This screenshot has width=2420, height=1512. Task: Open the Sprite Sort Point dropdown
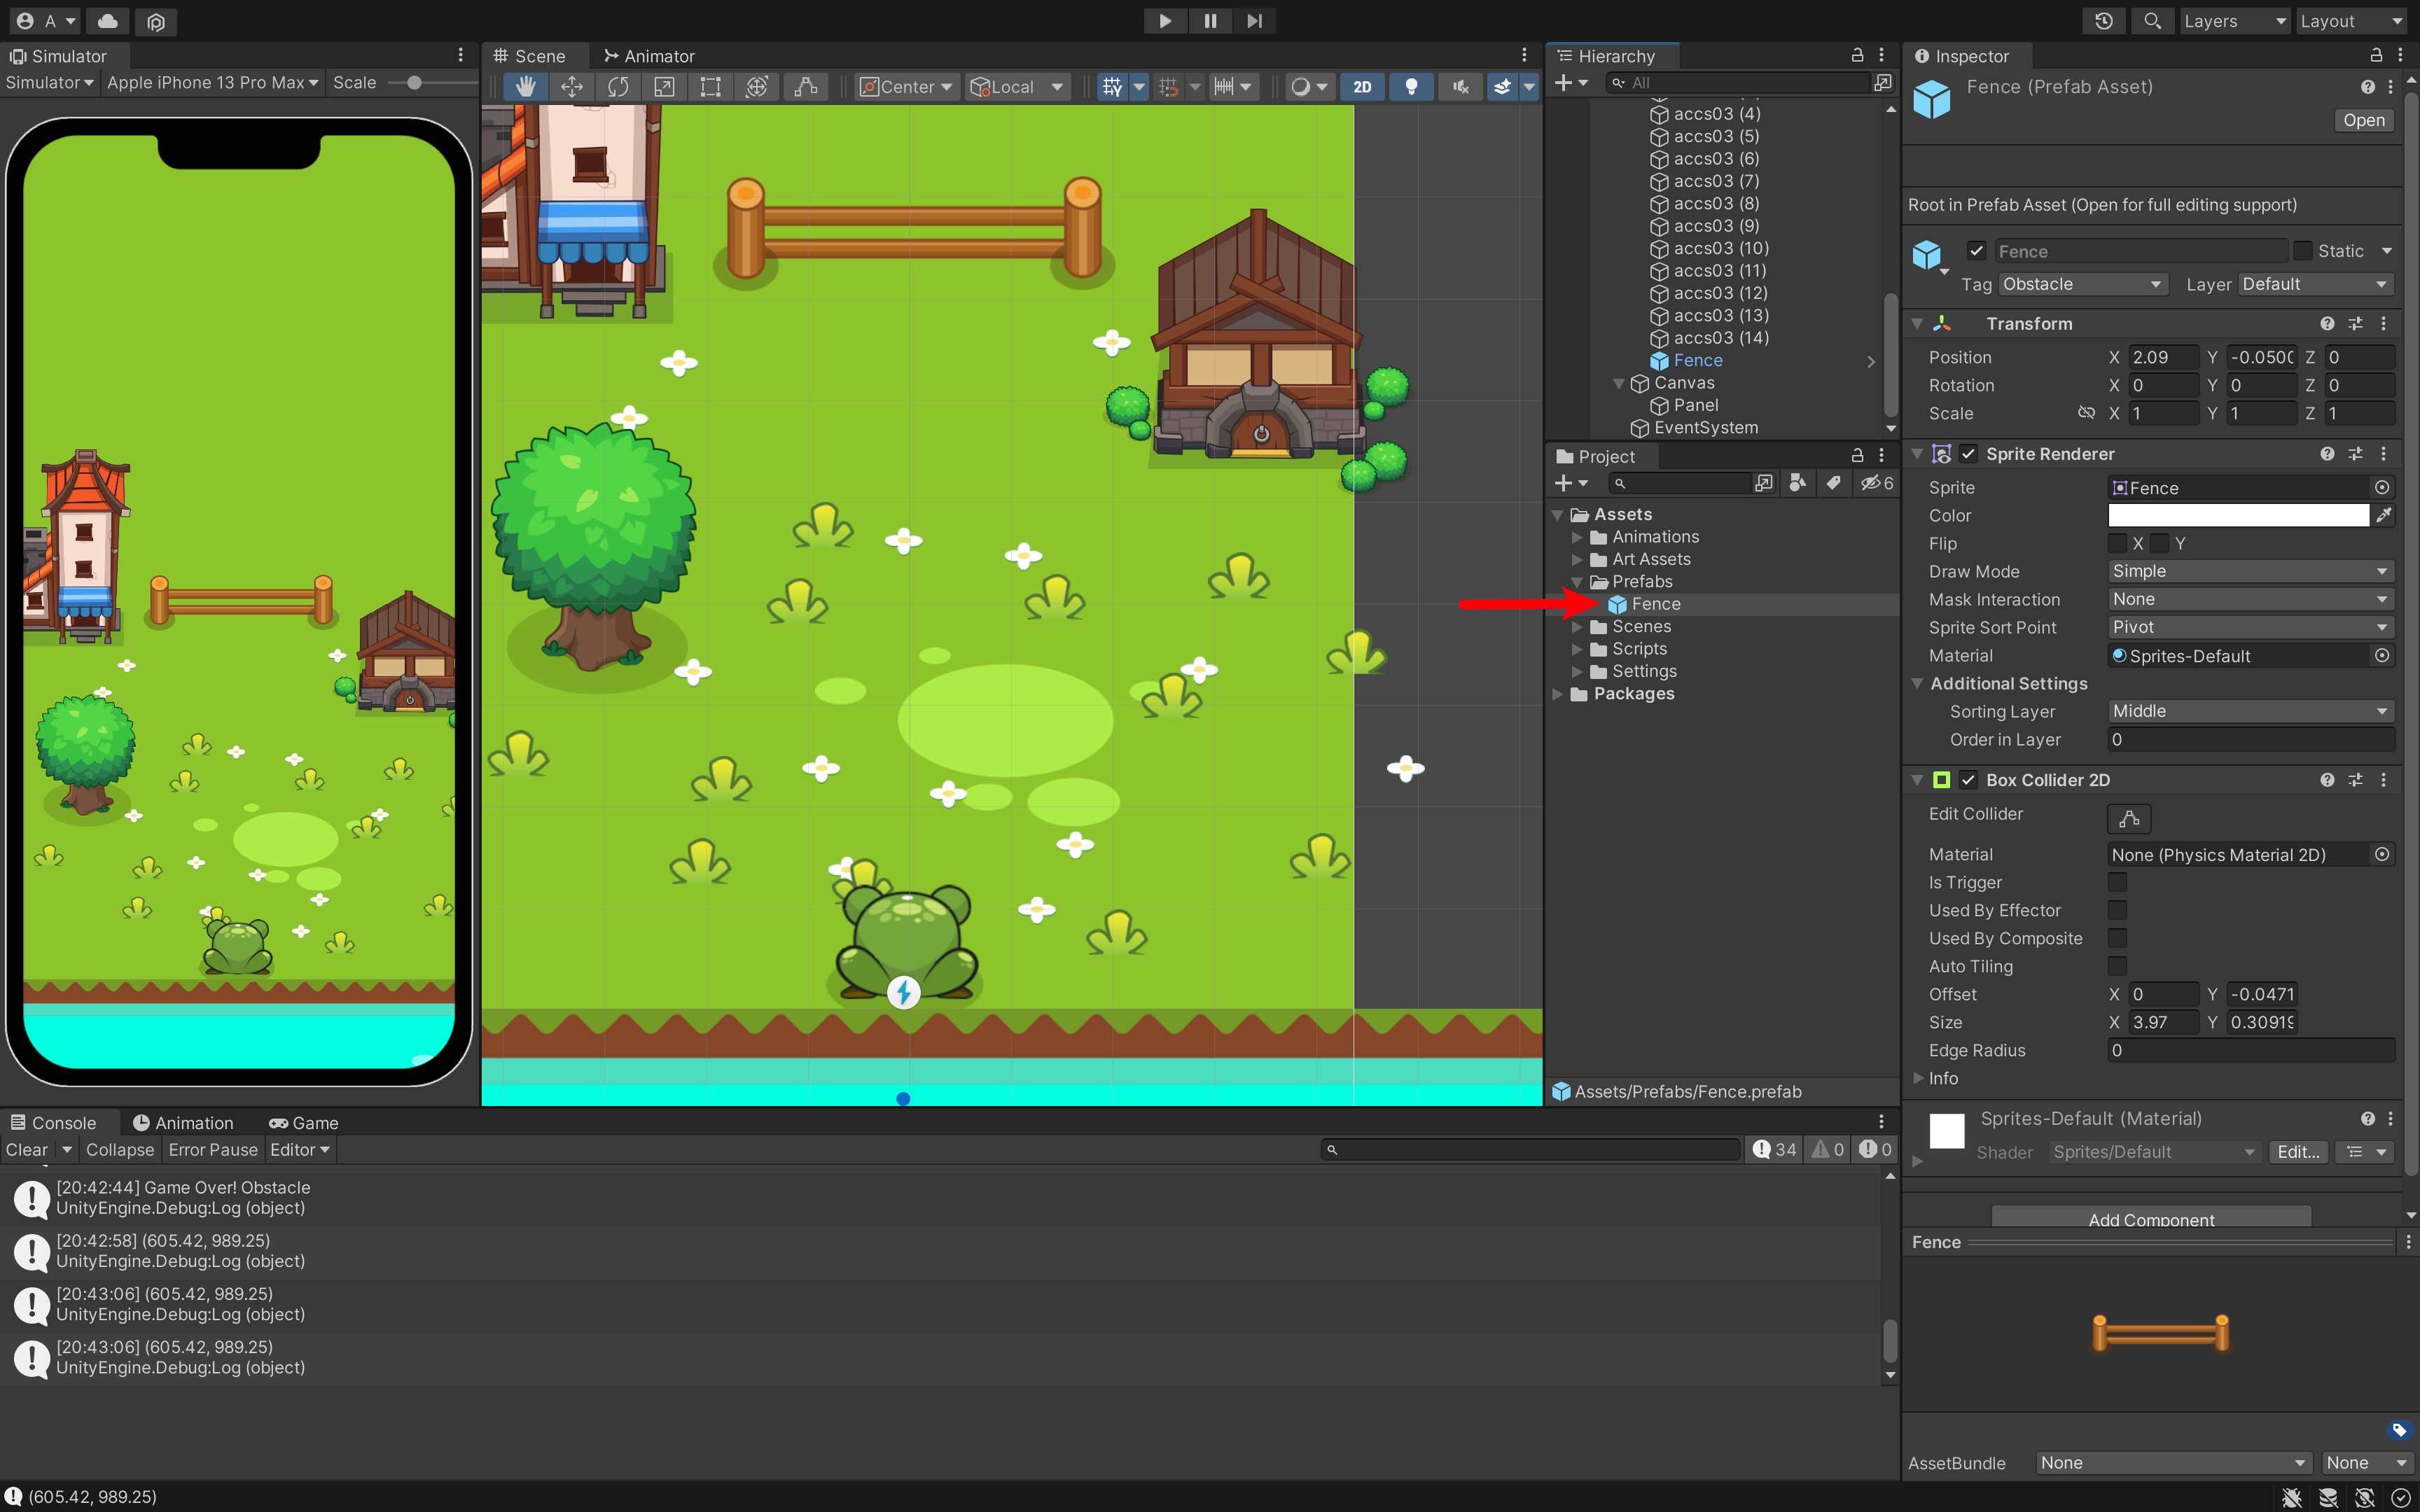[x=2250, y=627]
